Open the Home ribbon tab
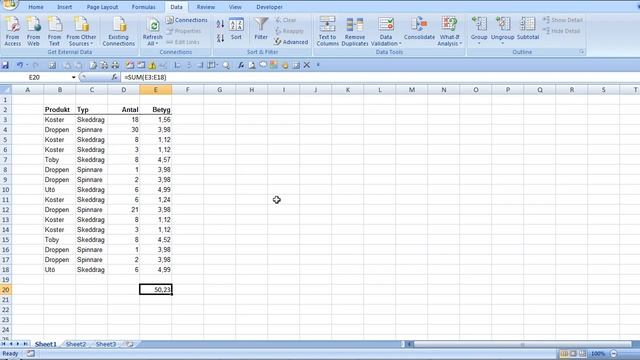 tap(36, 7)
